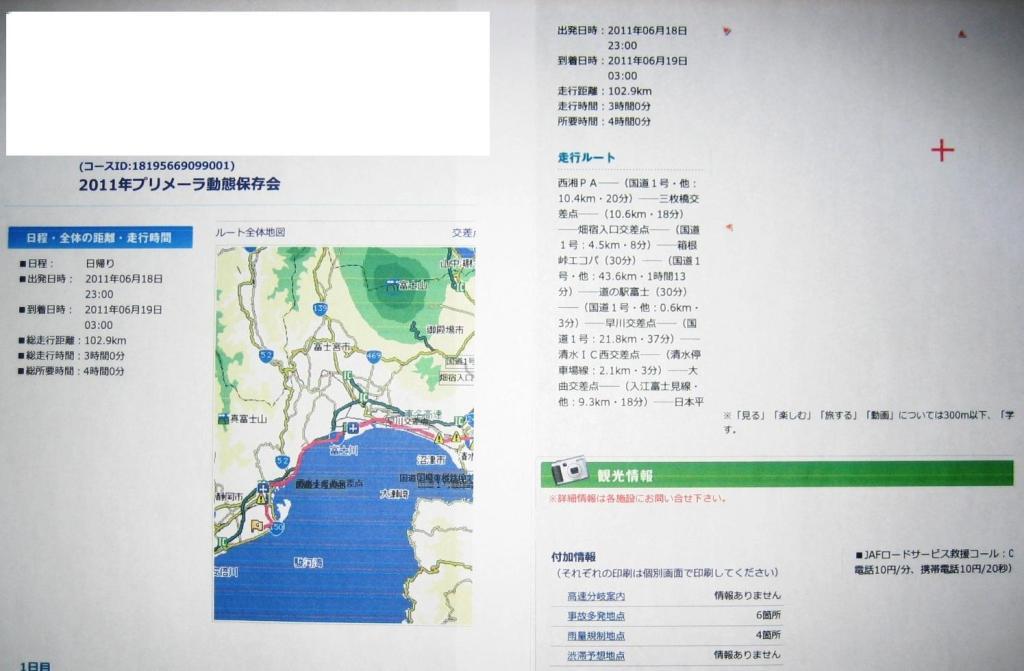Click the 西湘ＰＡ text starting the route description
The width and height of the screenshot is (1024, 671).
coord(577,183)
